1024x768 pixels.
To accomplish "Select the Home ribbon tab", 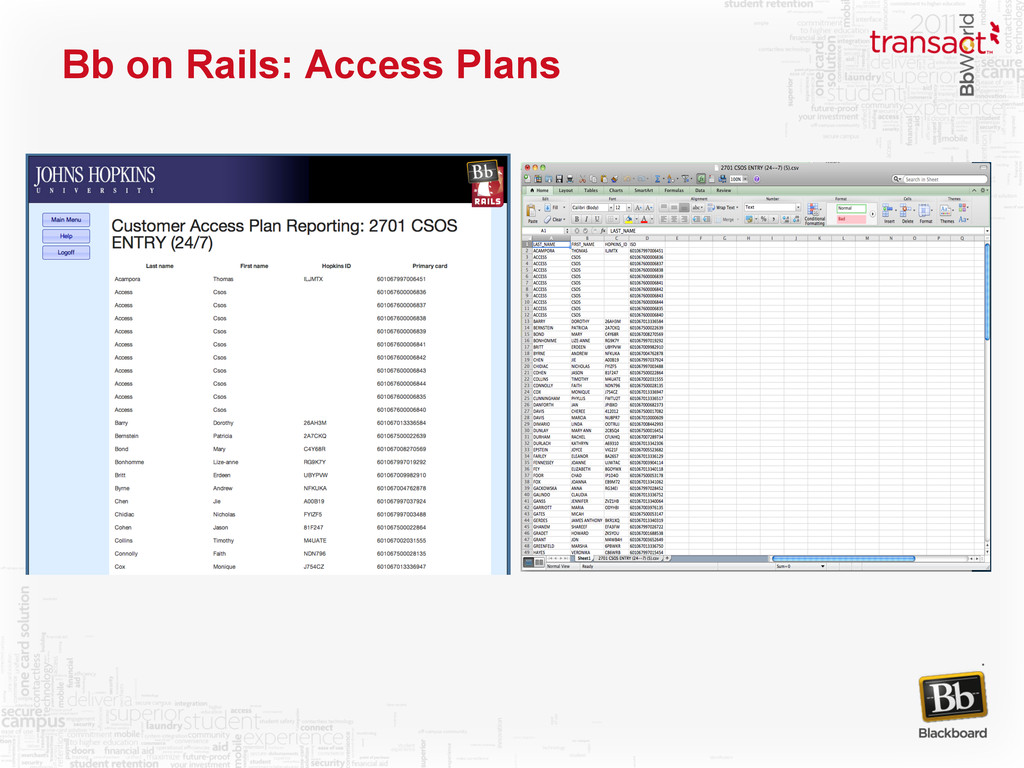I will coord(539,190).
